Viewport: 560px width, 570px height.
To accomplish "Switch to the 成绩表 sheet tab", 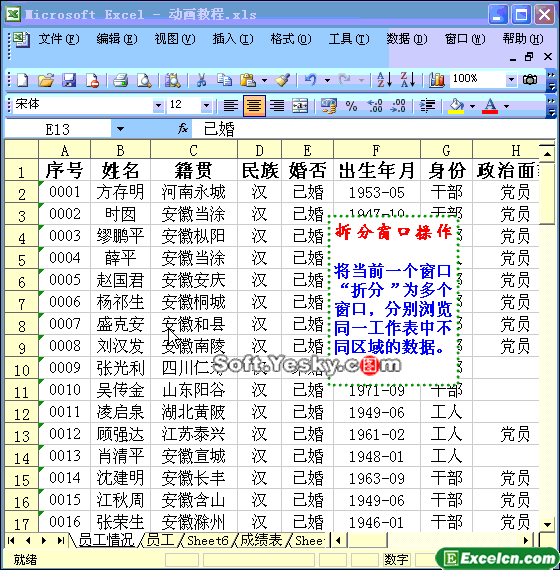I will 261,540.
